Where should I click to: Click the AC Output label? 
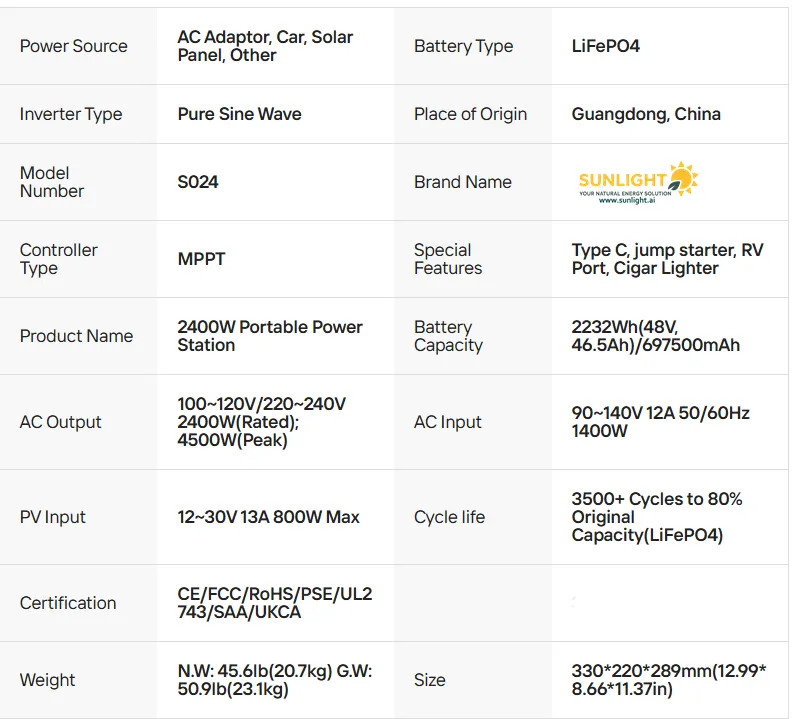[61, 422]
